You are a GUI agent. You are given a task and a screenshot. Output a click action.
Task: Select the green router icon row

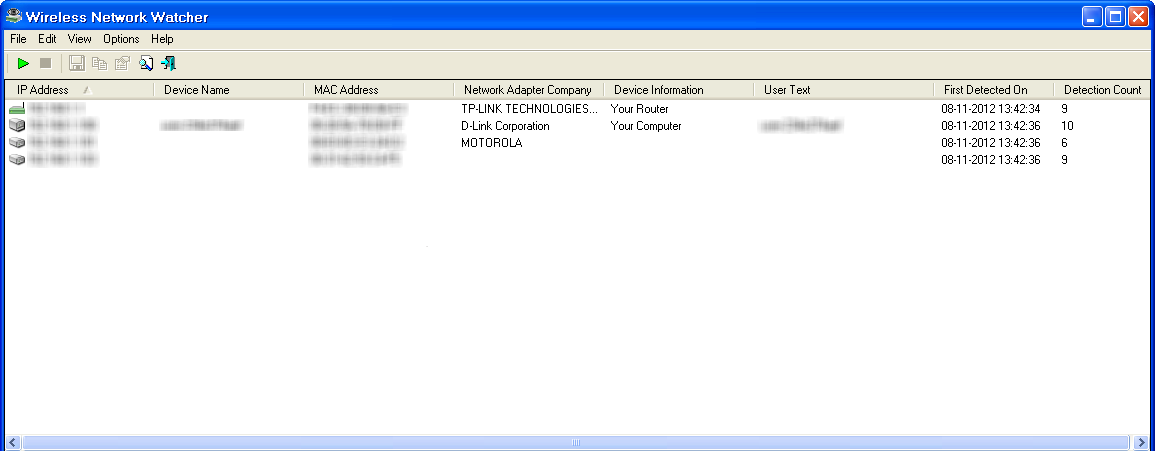[17, 109]
